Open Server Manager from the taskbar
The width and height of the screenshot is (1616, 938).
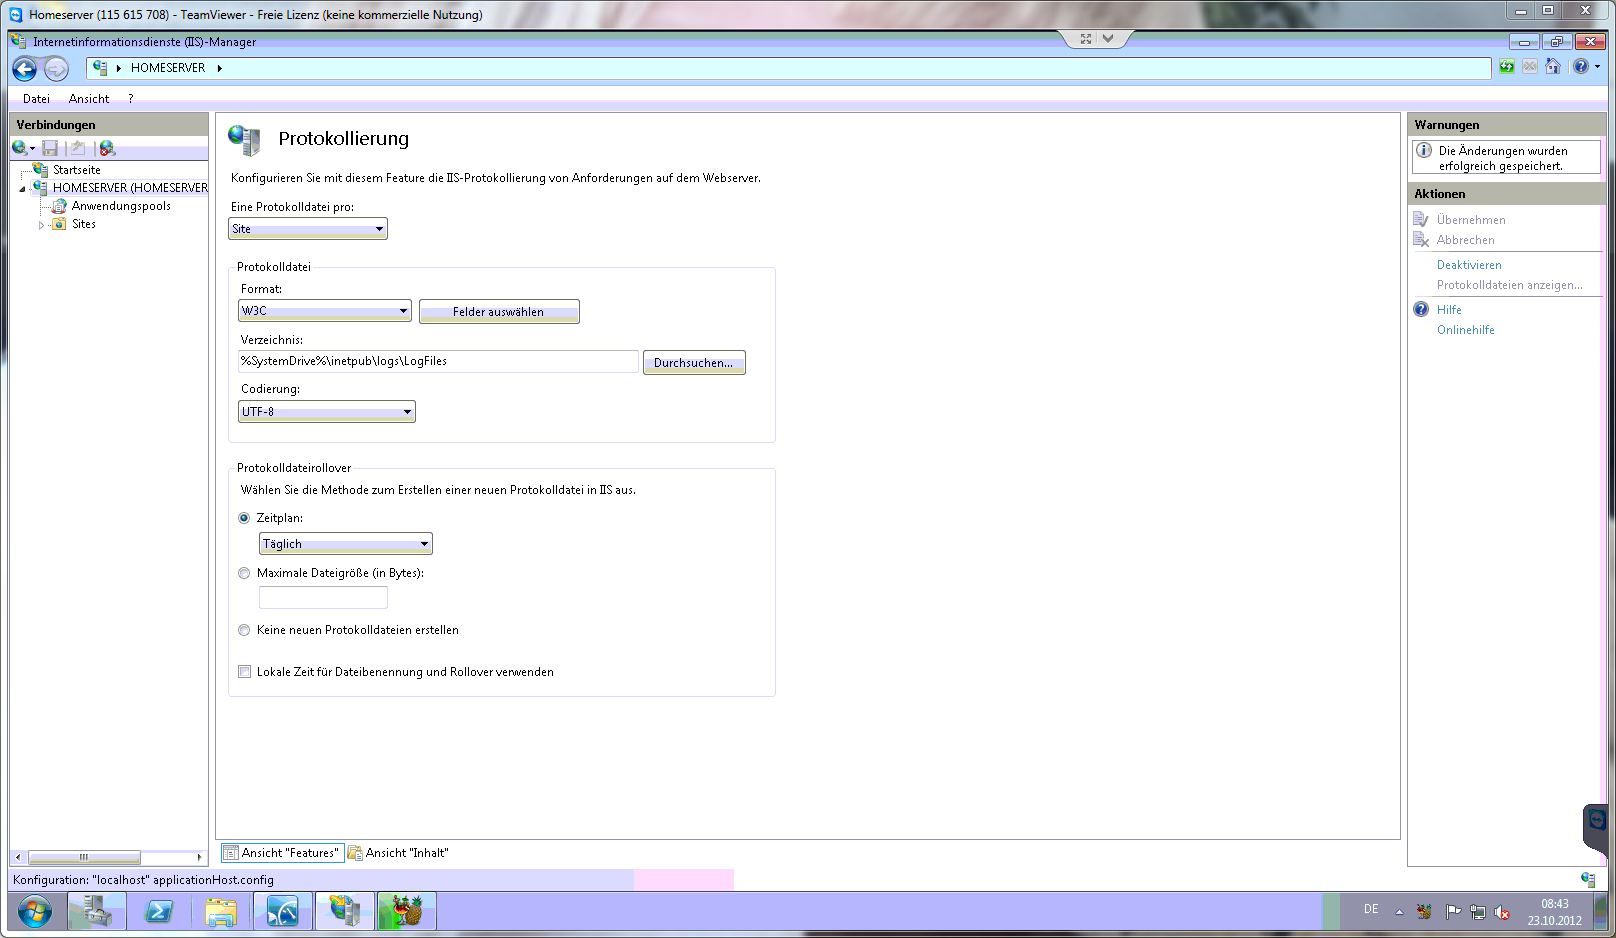pyautogui.click(x=97, y=912)
